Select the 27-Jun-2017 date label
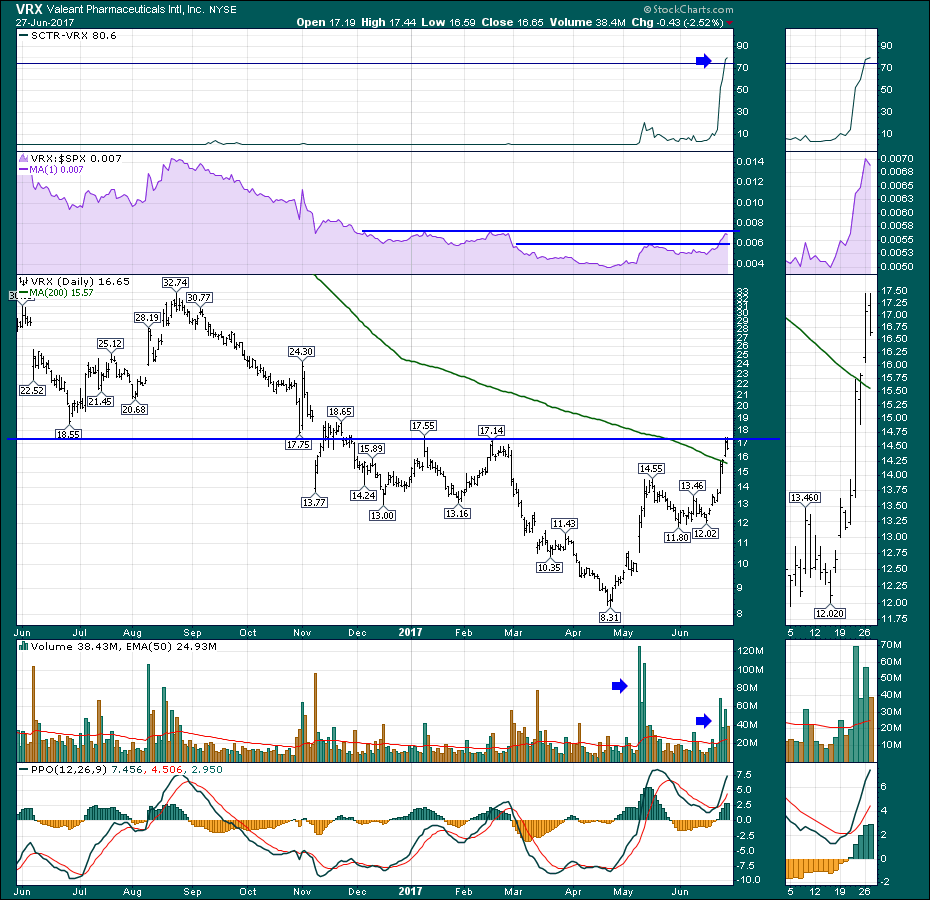The height and width of the screenshot is (900, 930). coord(45,23)
